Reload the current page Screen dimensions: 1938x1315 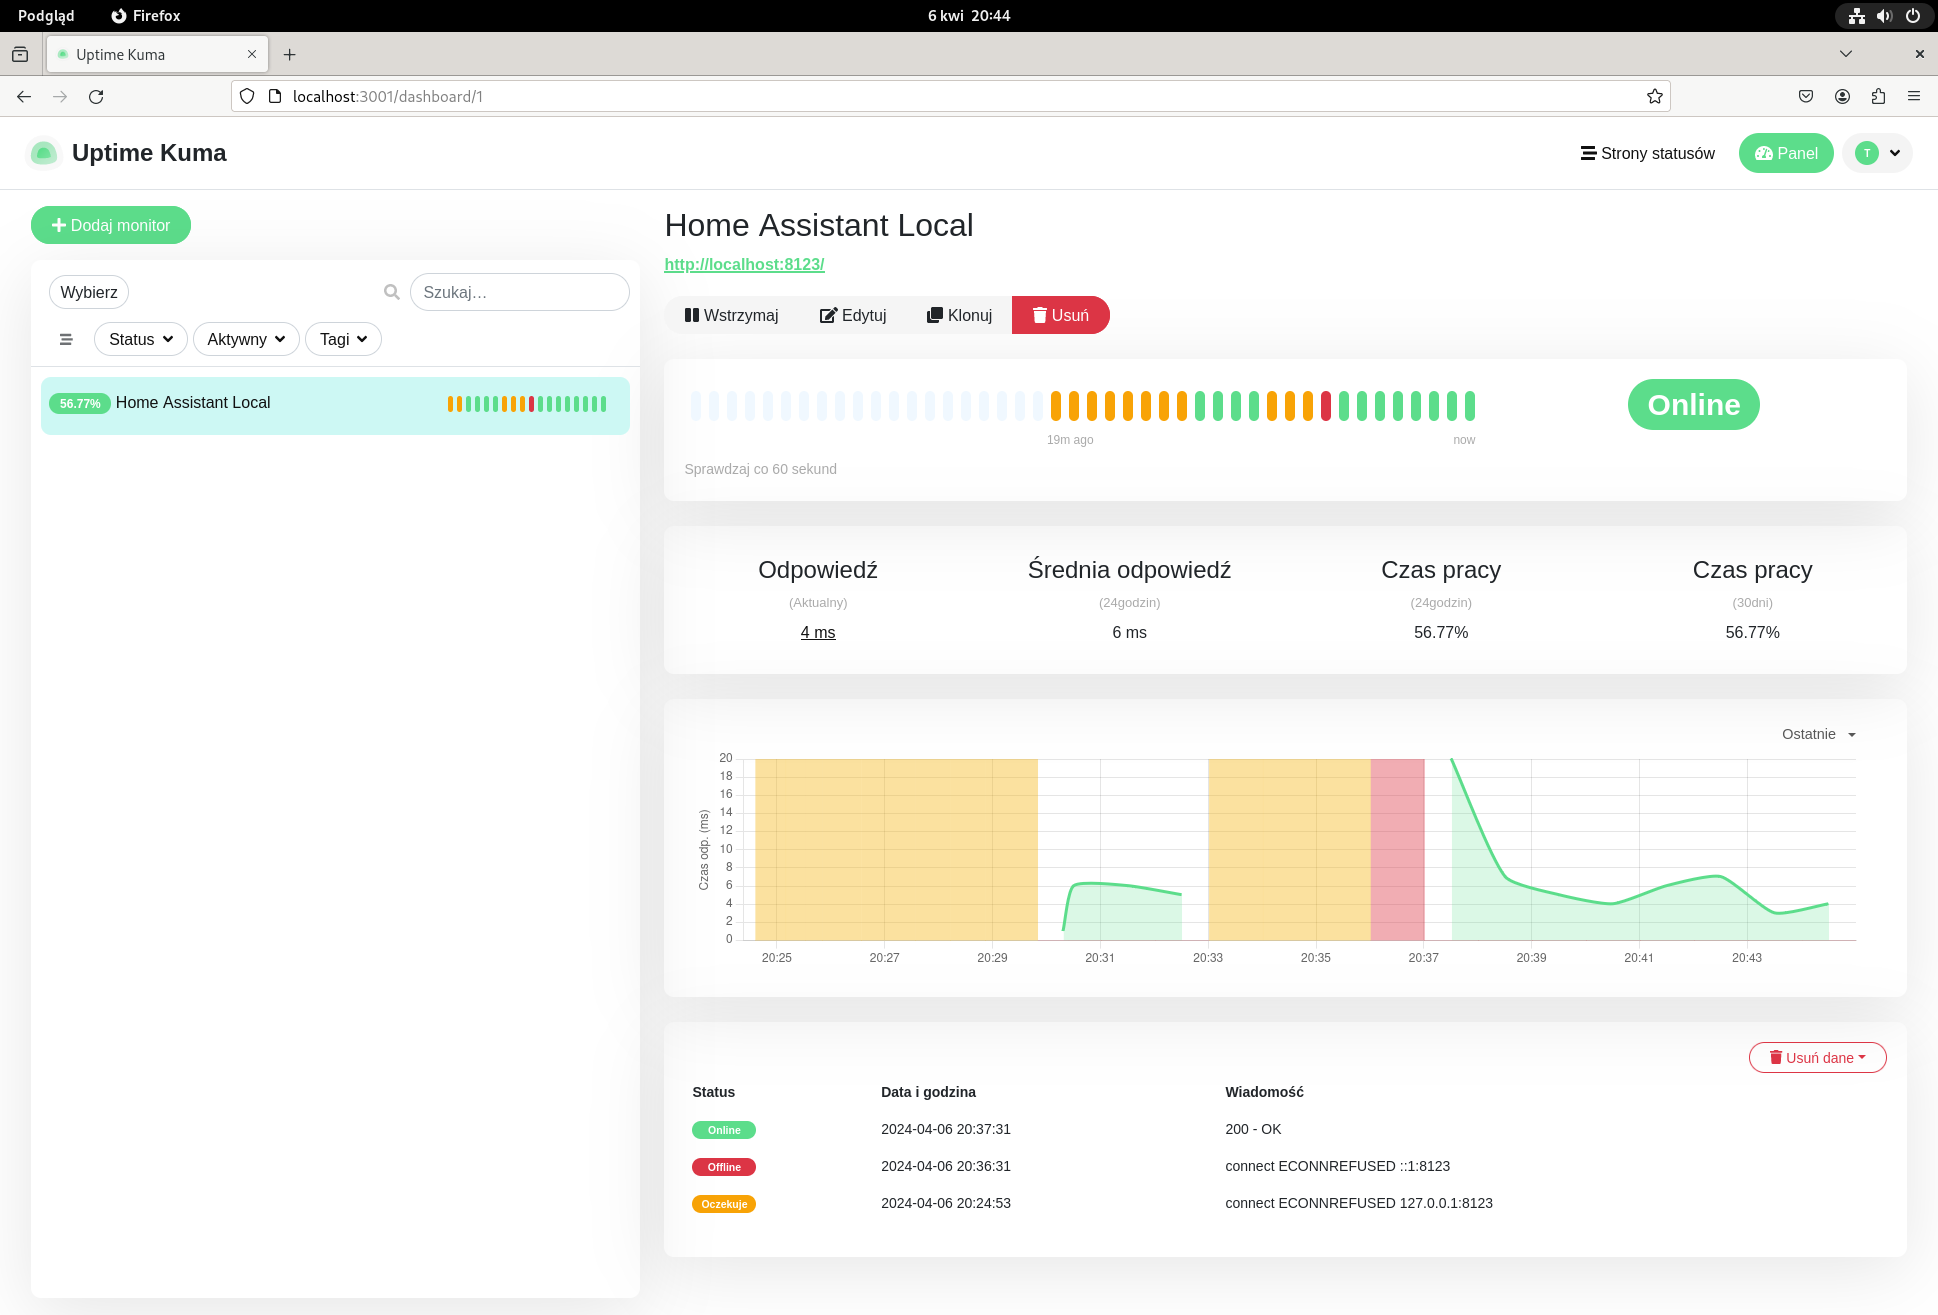[x=96, y=96]
